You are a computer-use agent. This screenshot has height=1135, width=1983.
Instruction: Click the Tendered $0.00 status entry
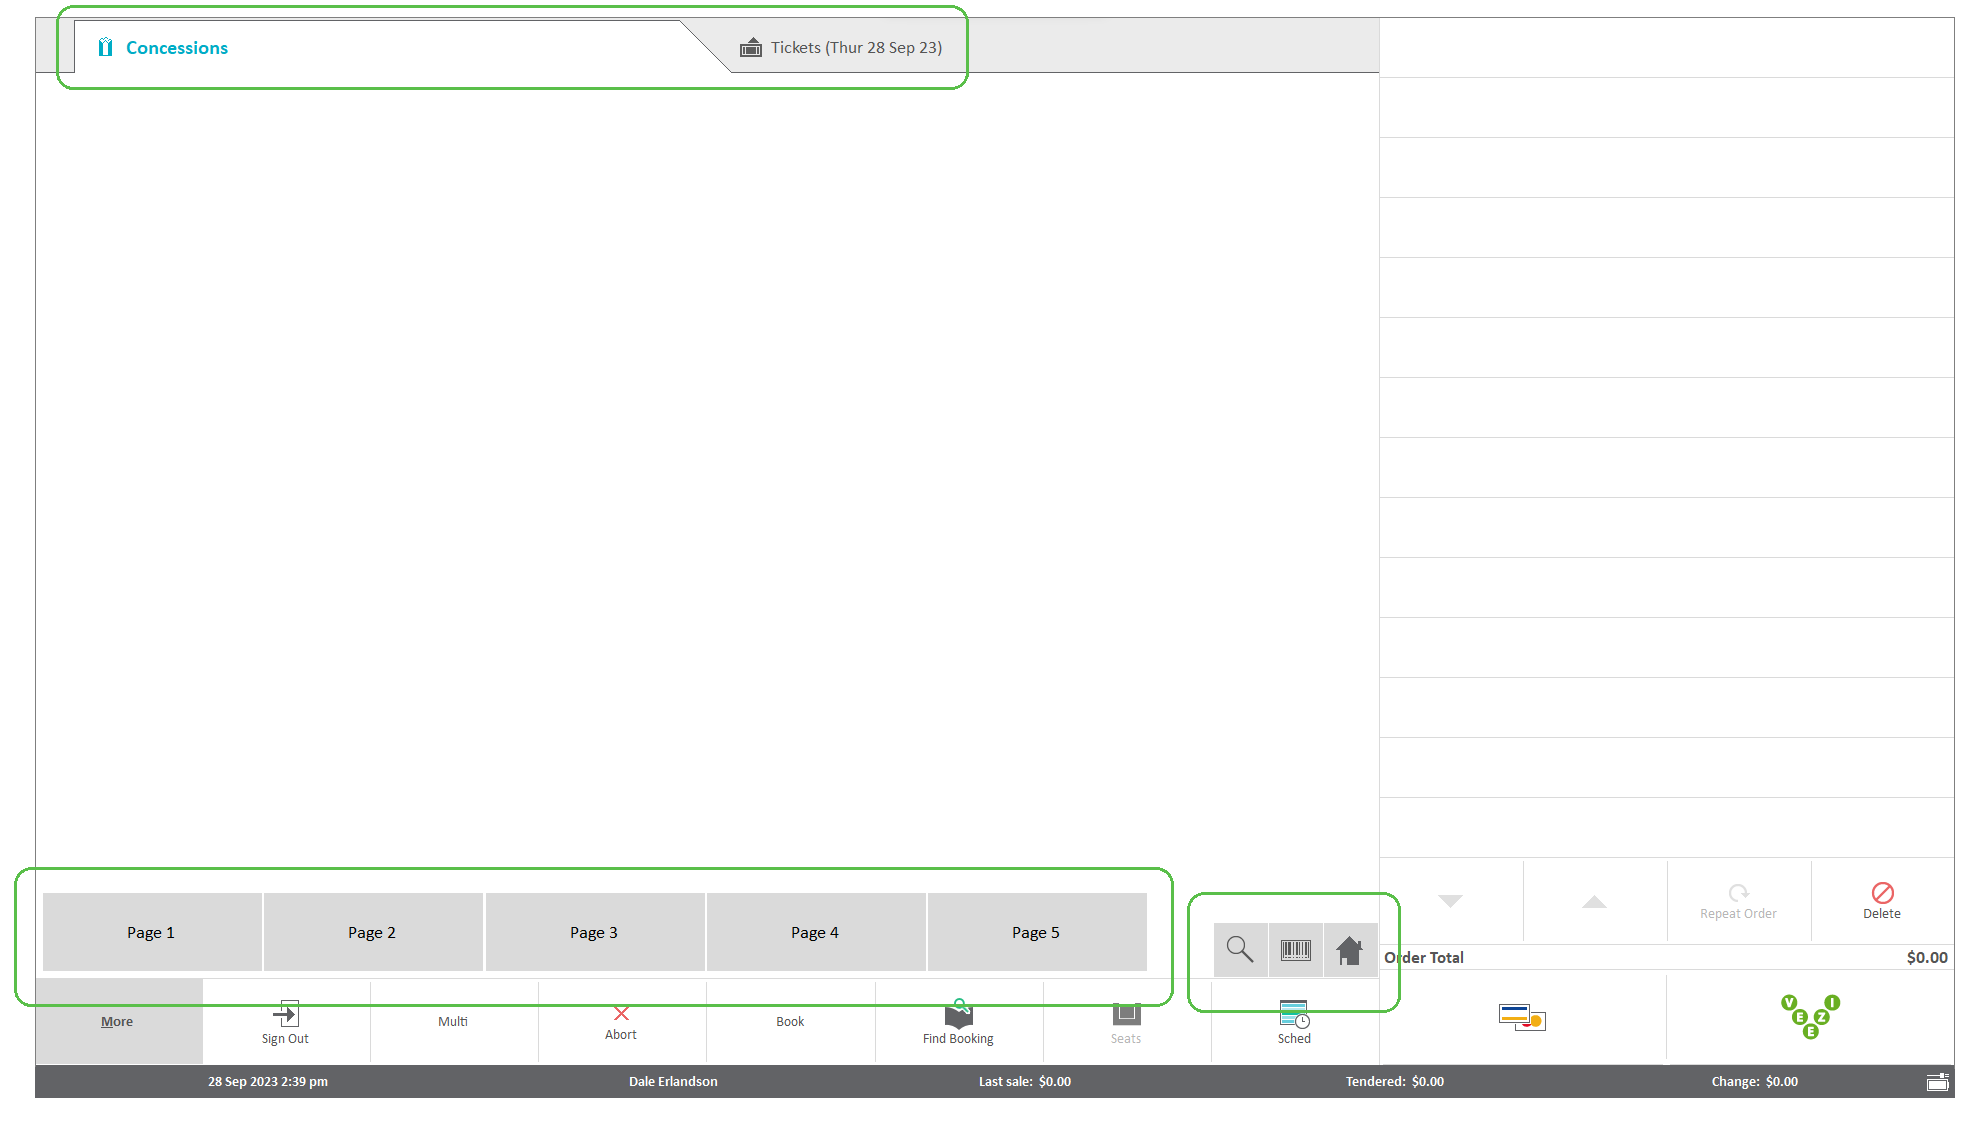pos(1395,1081)
